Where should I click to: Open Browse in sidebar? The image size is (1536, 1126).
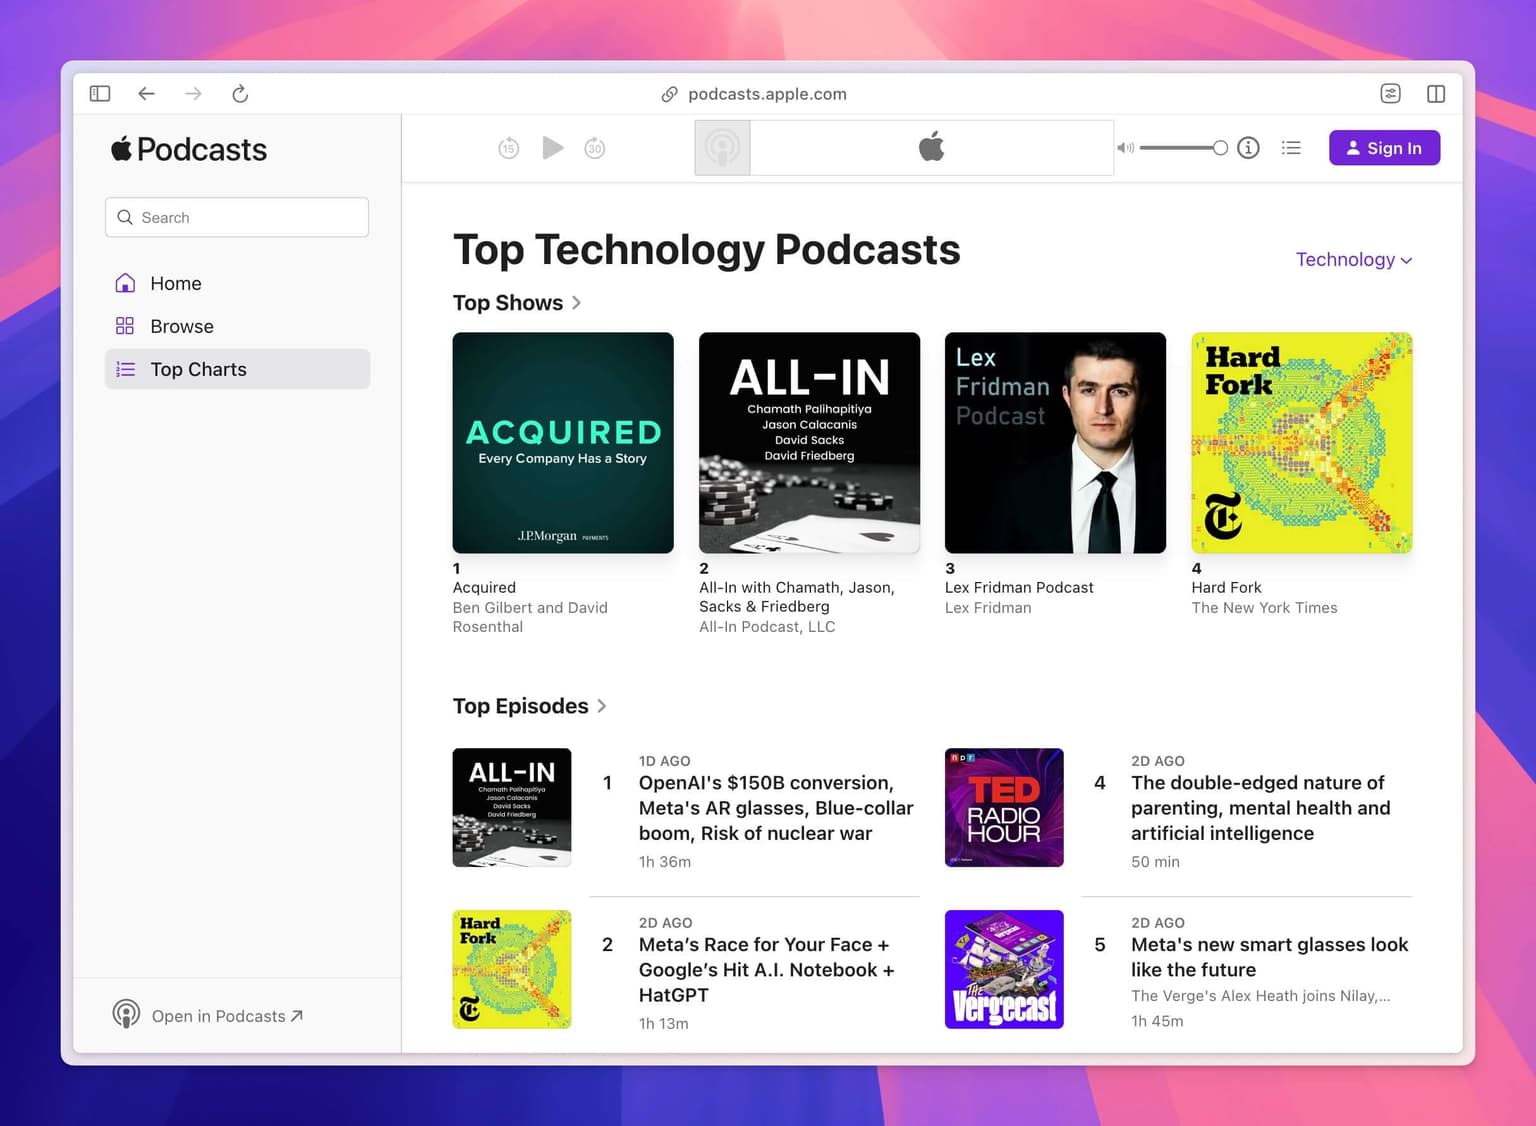pos(237,326)
